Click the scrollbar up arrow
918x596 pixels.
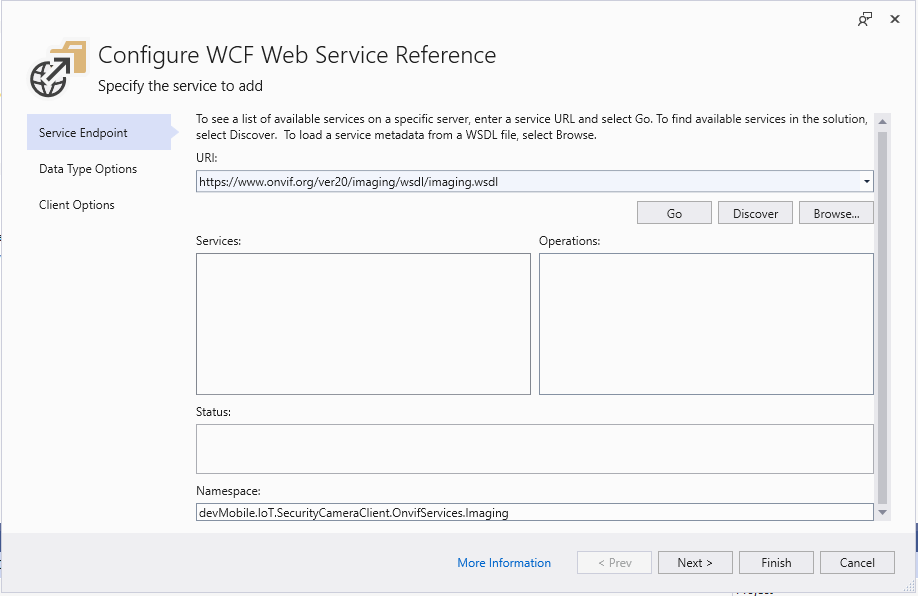[x=882, y=122]
